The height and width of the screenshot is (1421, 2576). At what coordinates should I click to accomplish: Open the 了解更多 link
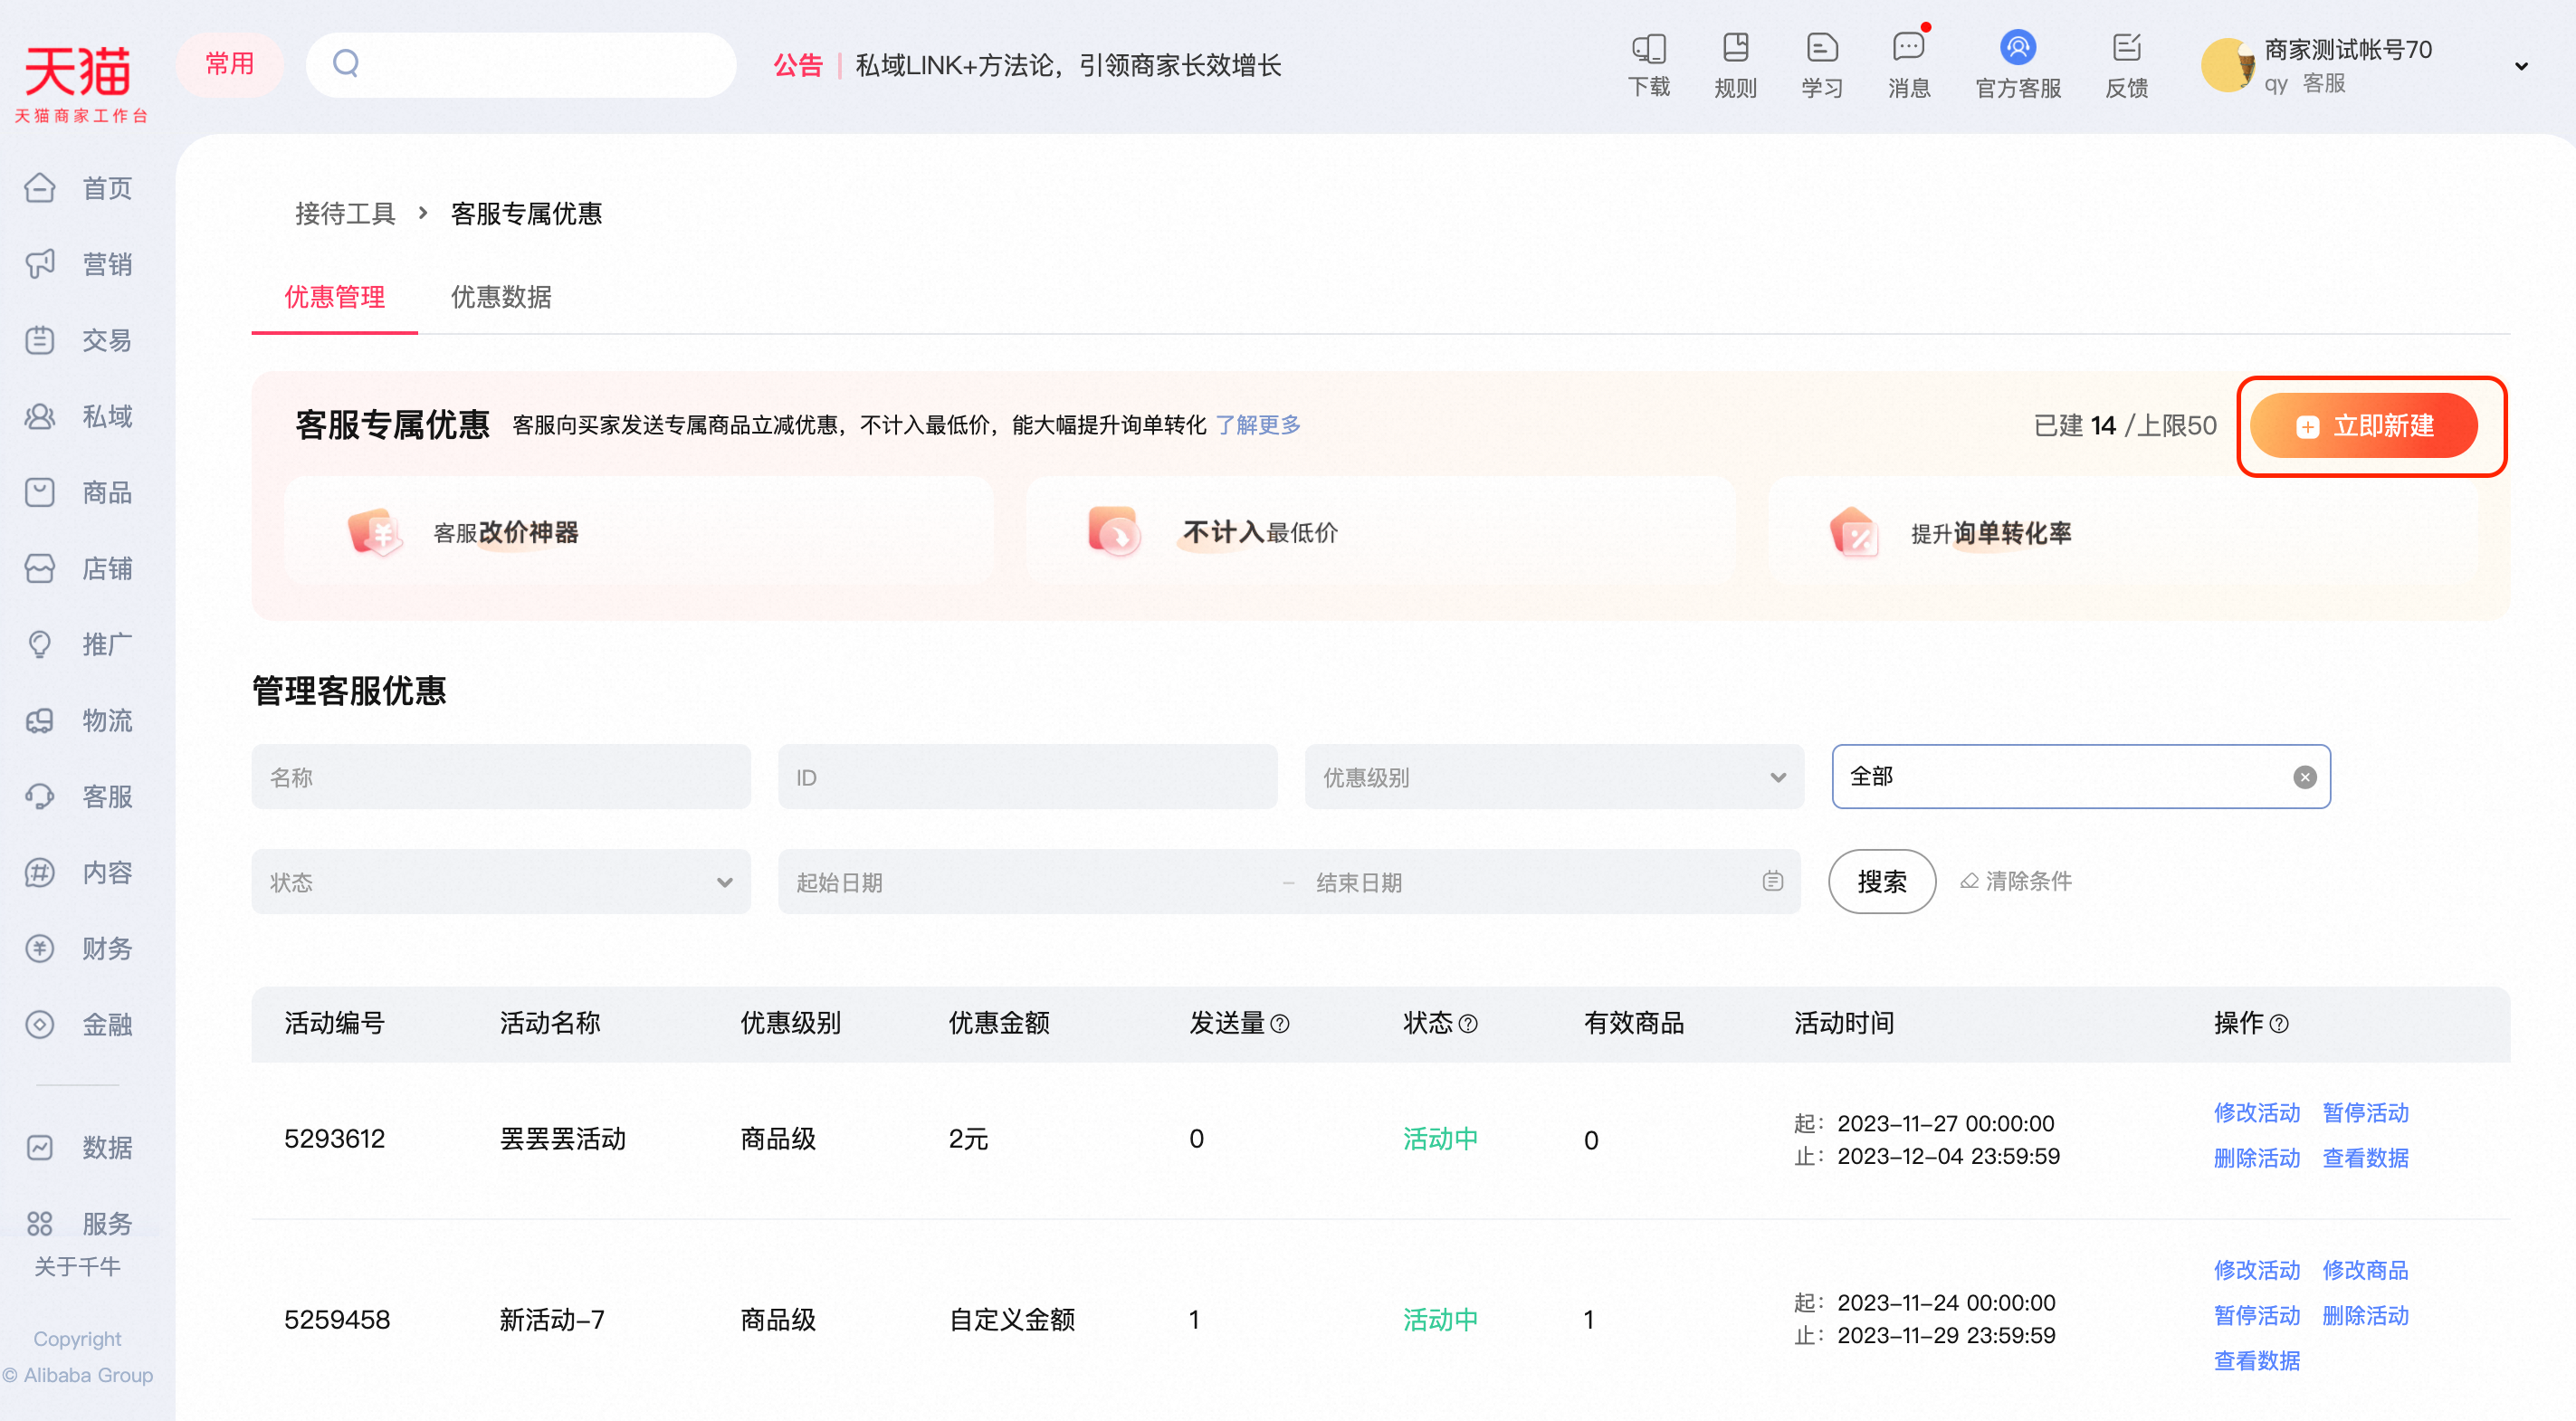(x=1258, y=425)
